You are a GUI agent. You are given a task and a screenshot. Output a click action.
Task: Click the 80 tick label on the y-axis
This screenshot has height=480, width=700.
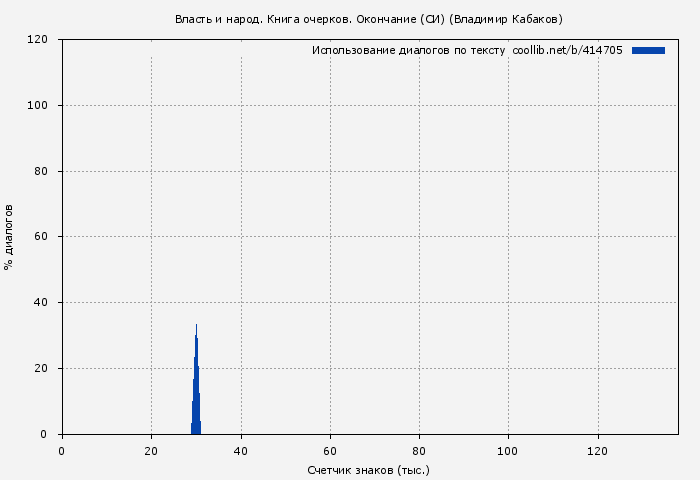[41, 172]
